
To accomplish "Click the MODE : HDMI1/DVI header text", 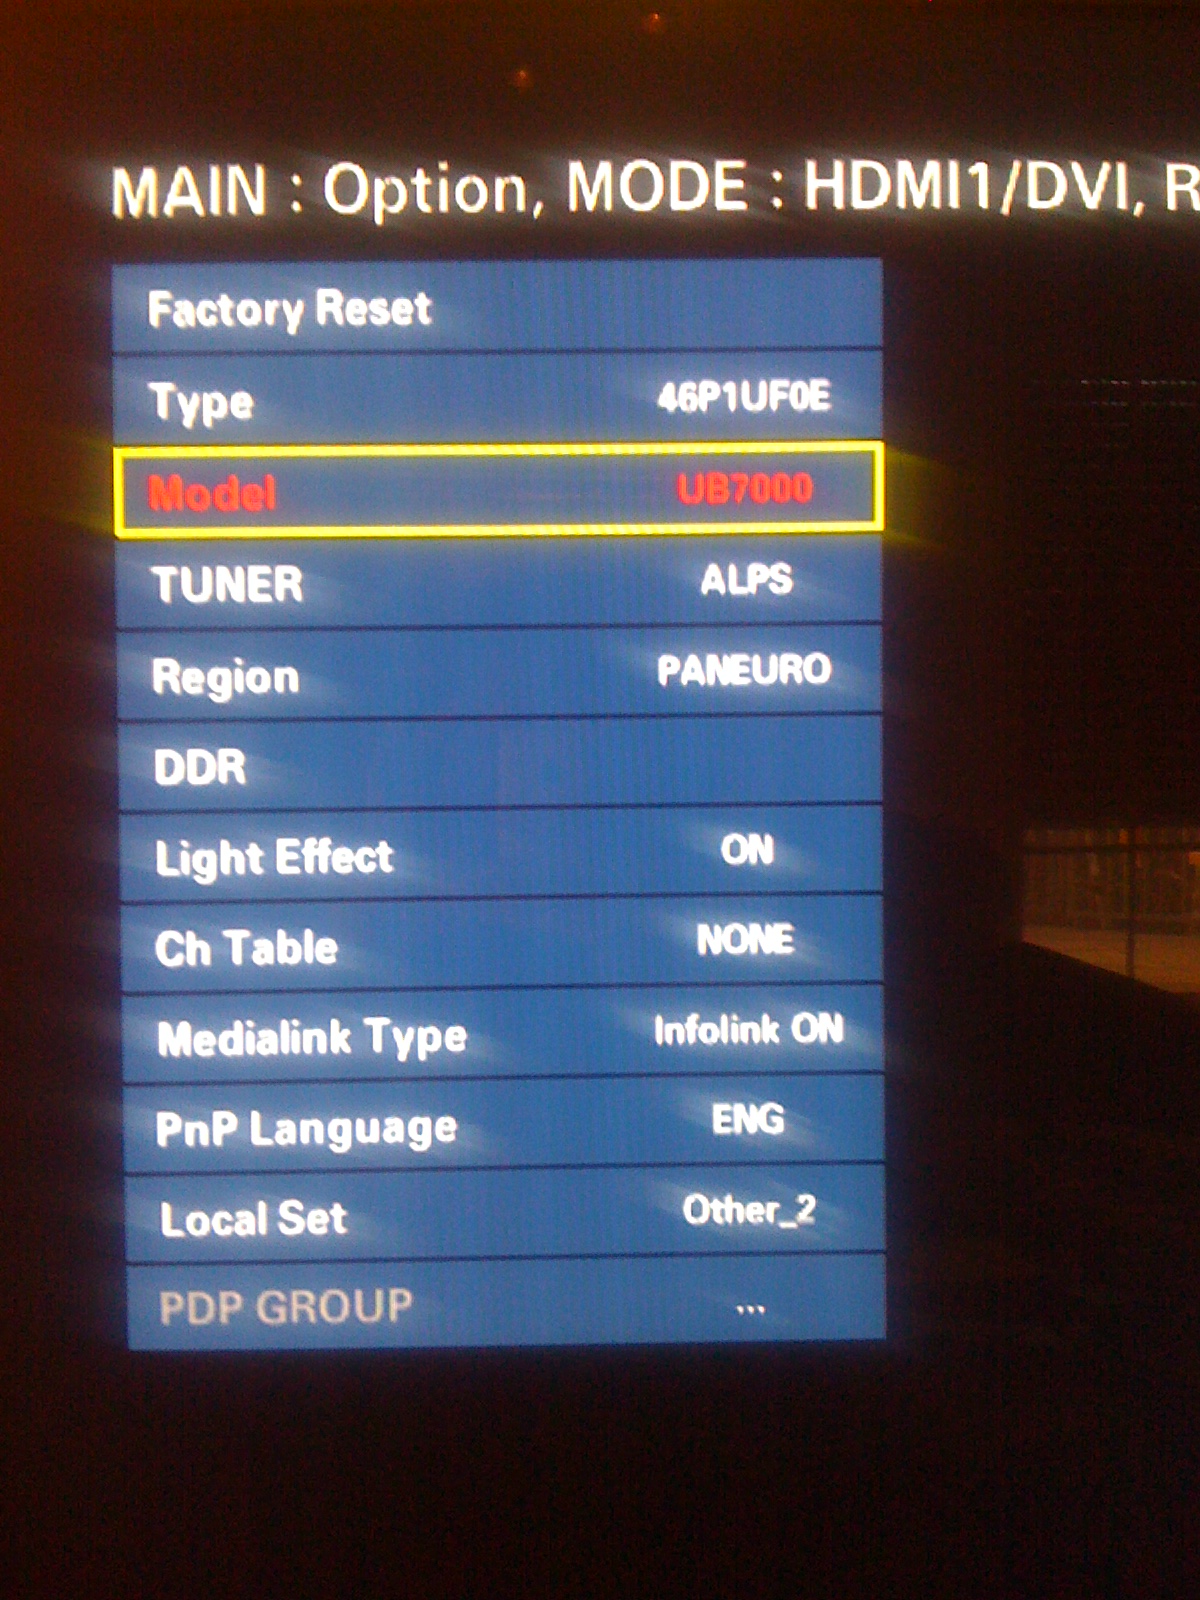I will 857,187.
